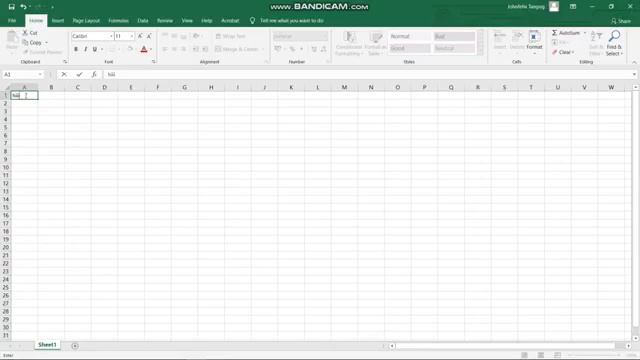Click the user account avatar
The height and width of the screenshot is (360, 640).
(554, 6)
